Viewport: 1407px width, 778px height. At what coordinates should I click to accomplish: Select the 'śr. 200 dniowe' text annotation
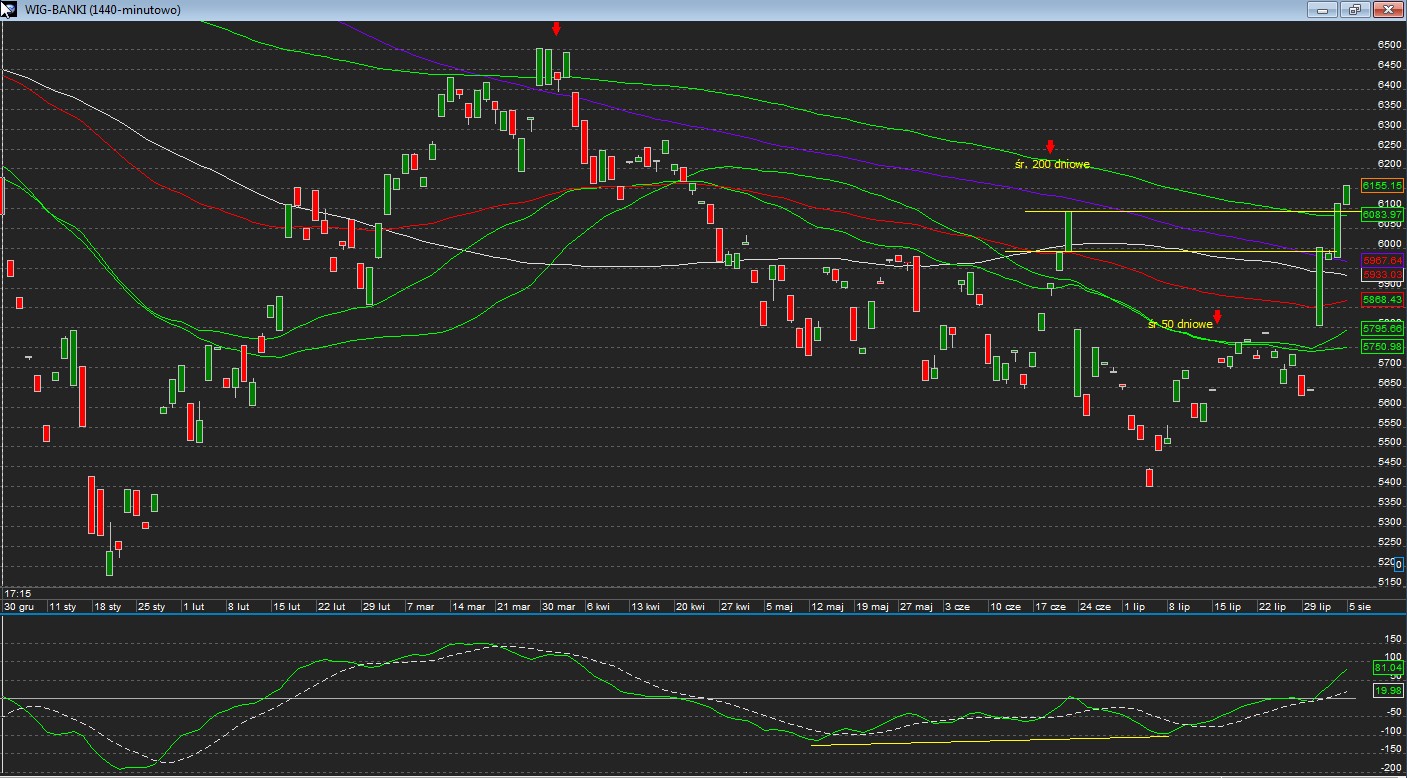tap(1052, 164)
